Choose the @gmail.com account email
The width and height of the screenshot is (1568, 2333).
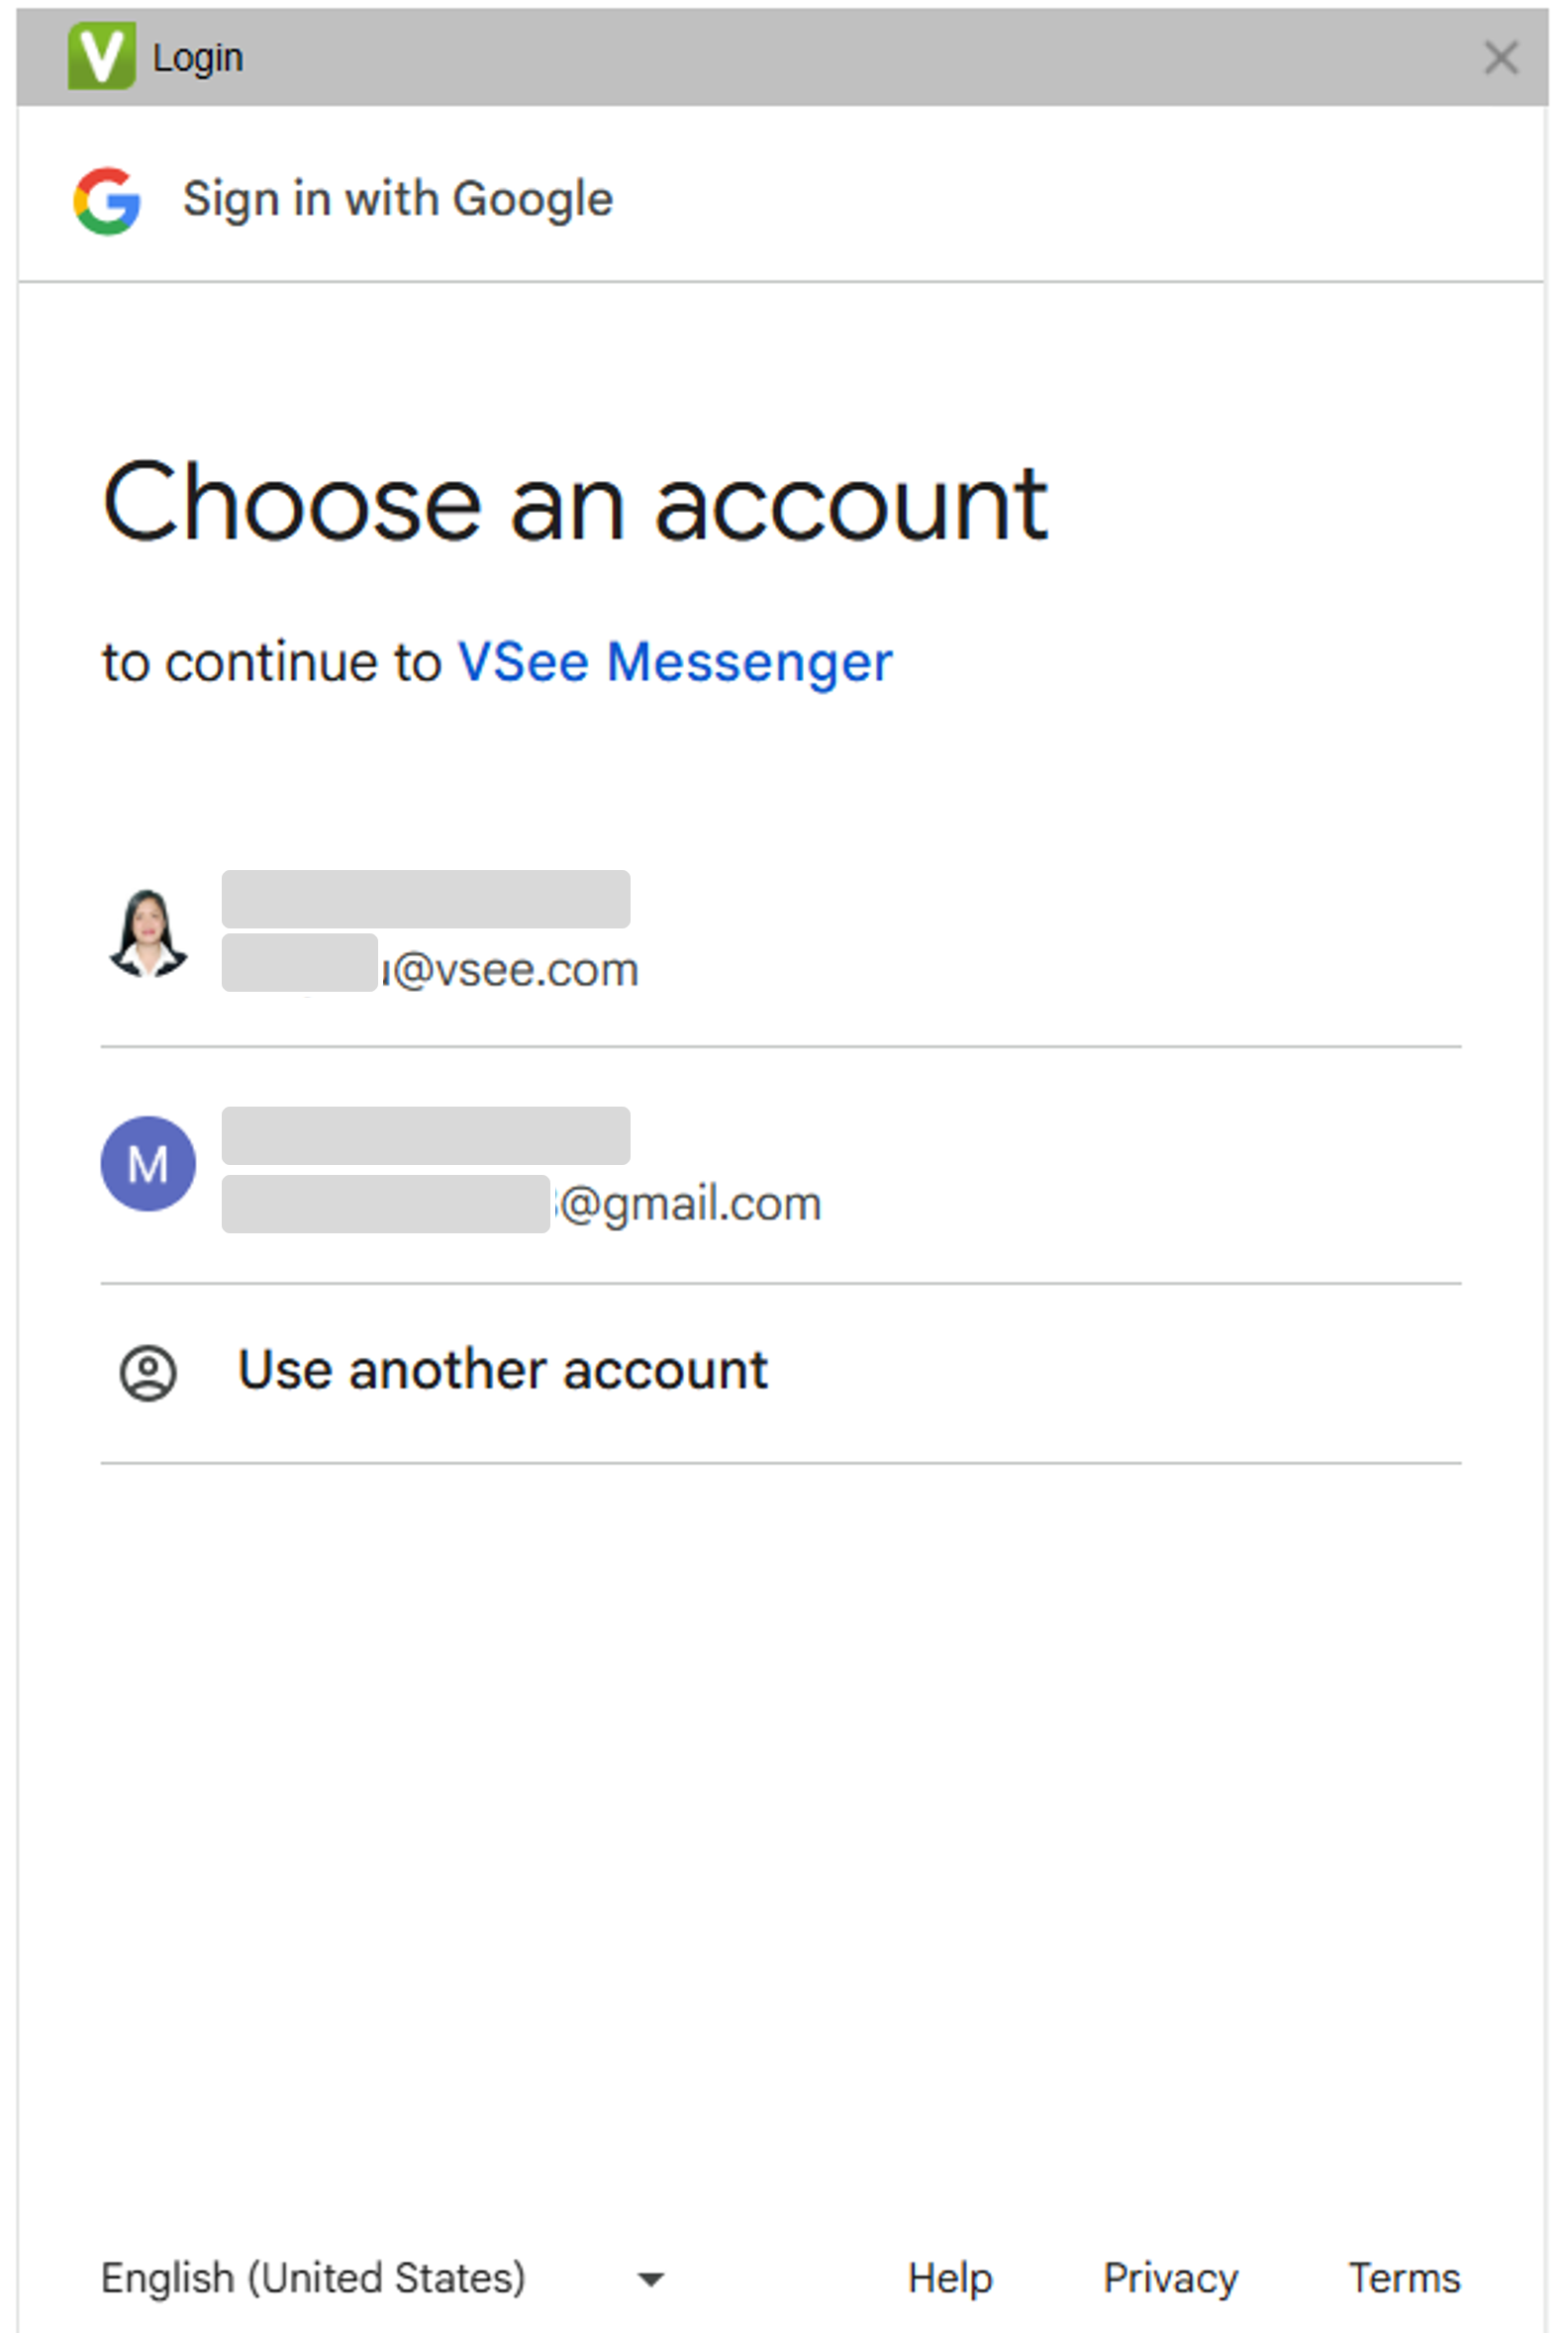688,1204
